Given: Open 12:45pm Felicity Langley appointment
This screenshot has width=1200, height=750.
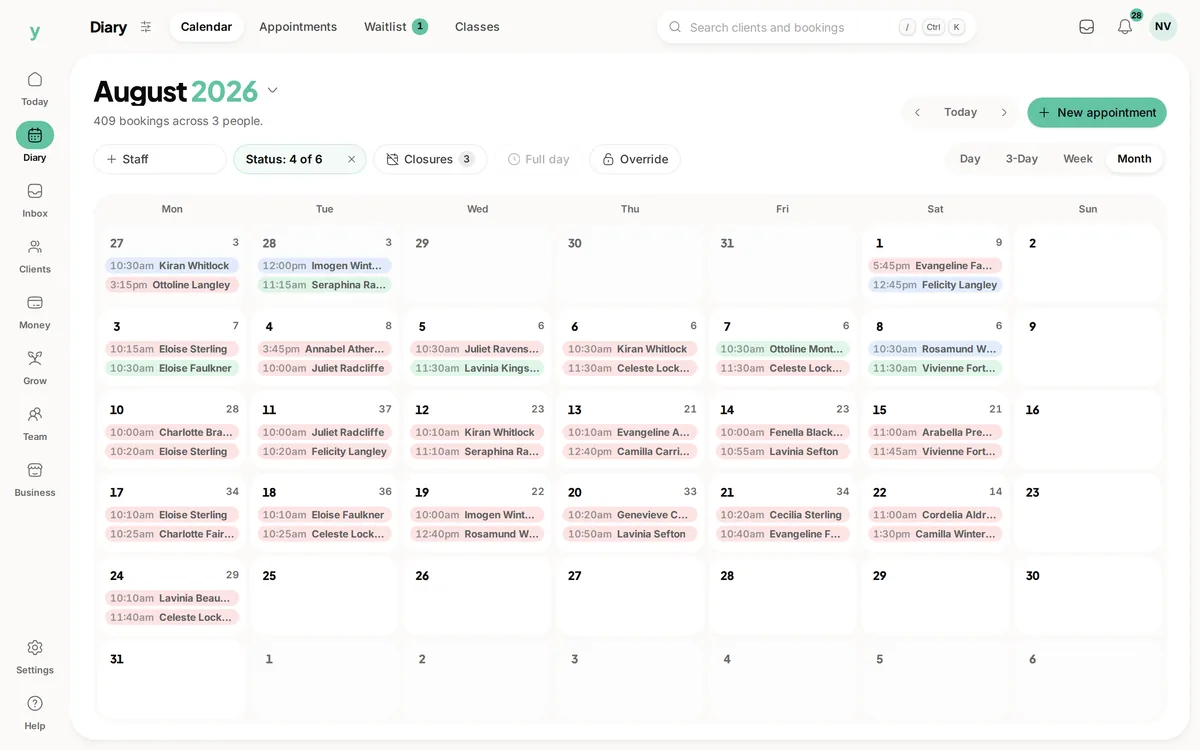Looking at the screenshot, I should pos(935,285).
